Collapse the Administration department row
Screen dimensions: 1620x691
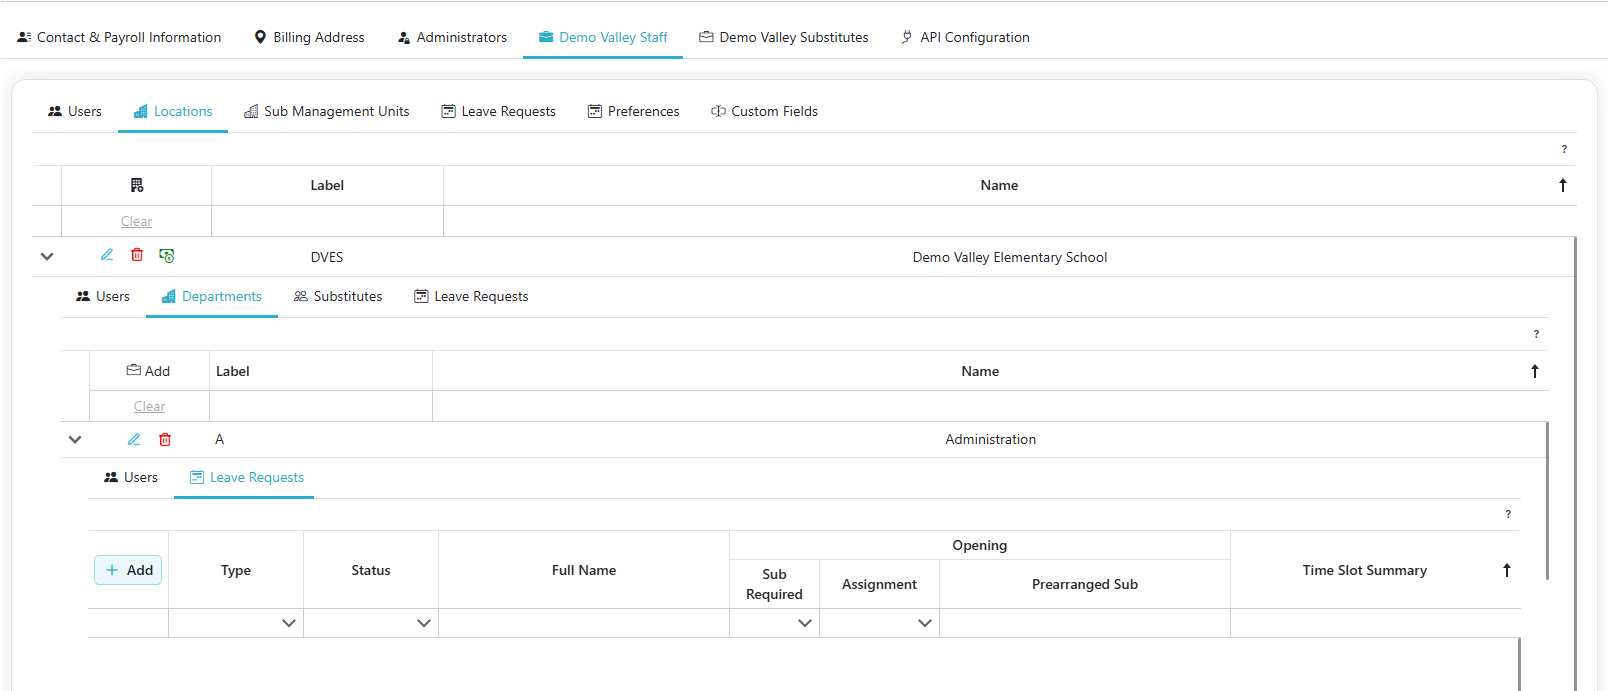point(75,440)
